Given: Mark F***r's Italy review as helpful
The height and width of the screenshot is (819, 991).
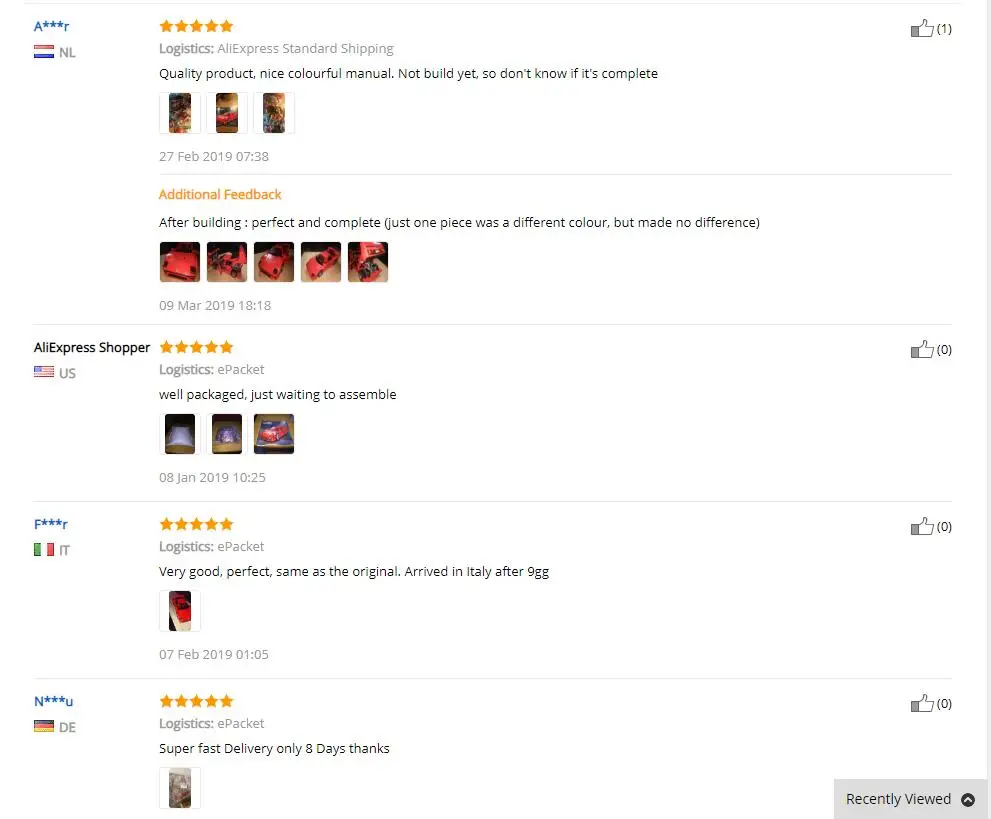Looking at the screenshot, I should tap(922, 526).
